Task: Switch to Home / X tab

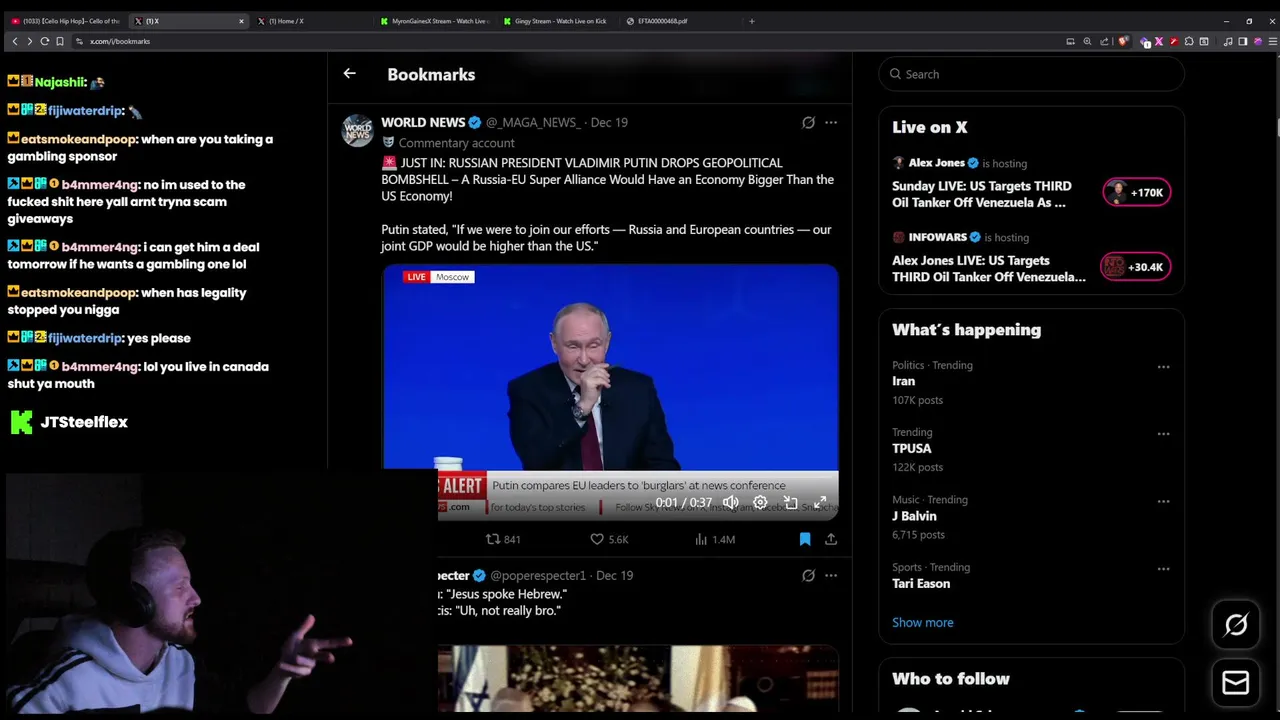Action: (x=310, y=21)
